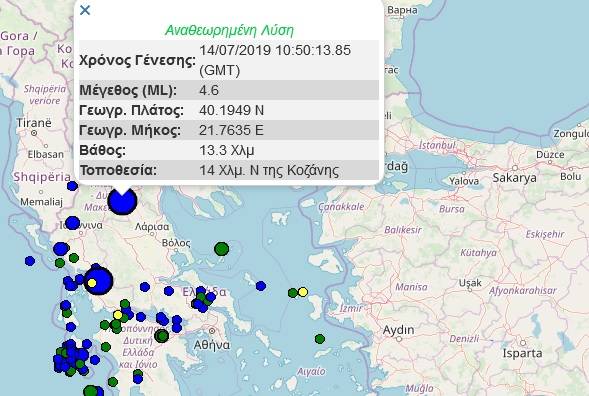
Task: Click the Elbasan map label
Action: point(45,154)
